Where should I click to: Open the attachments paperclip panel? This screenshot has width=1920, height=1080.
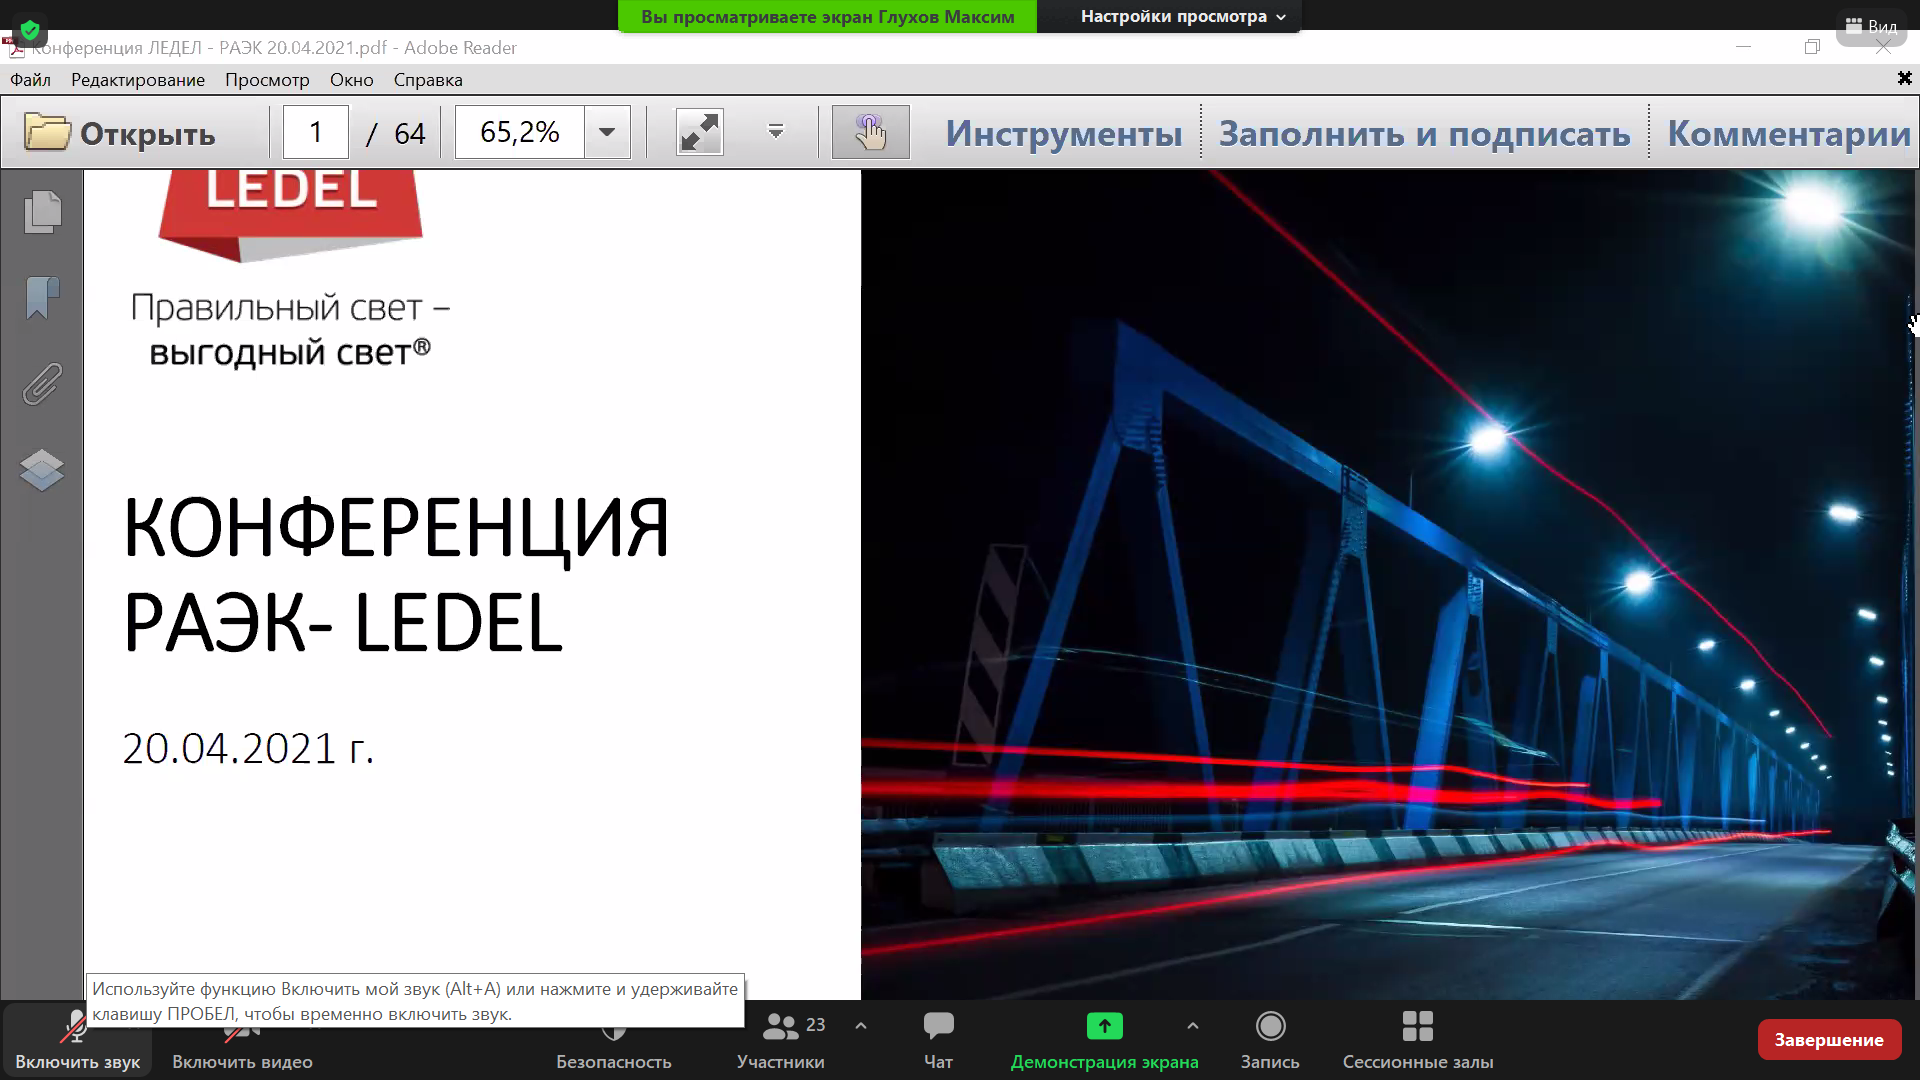point(42,384)
